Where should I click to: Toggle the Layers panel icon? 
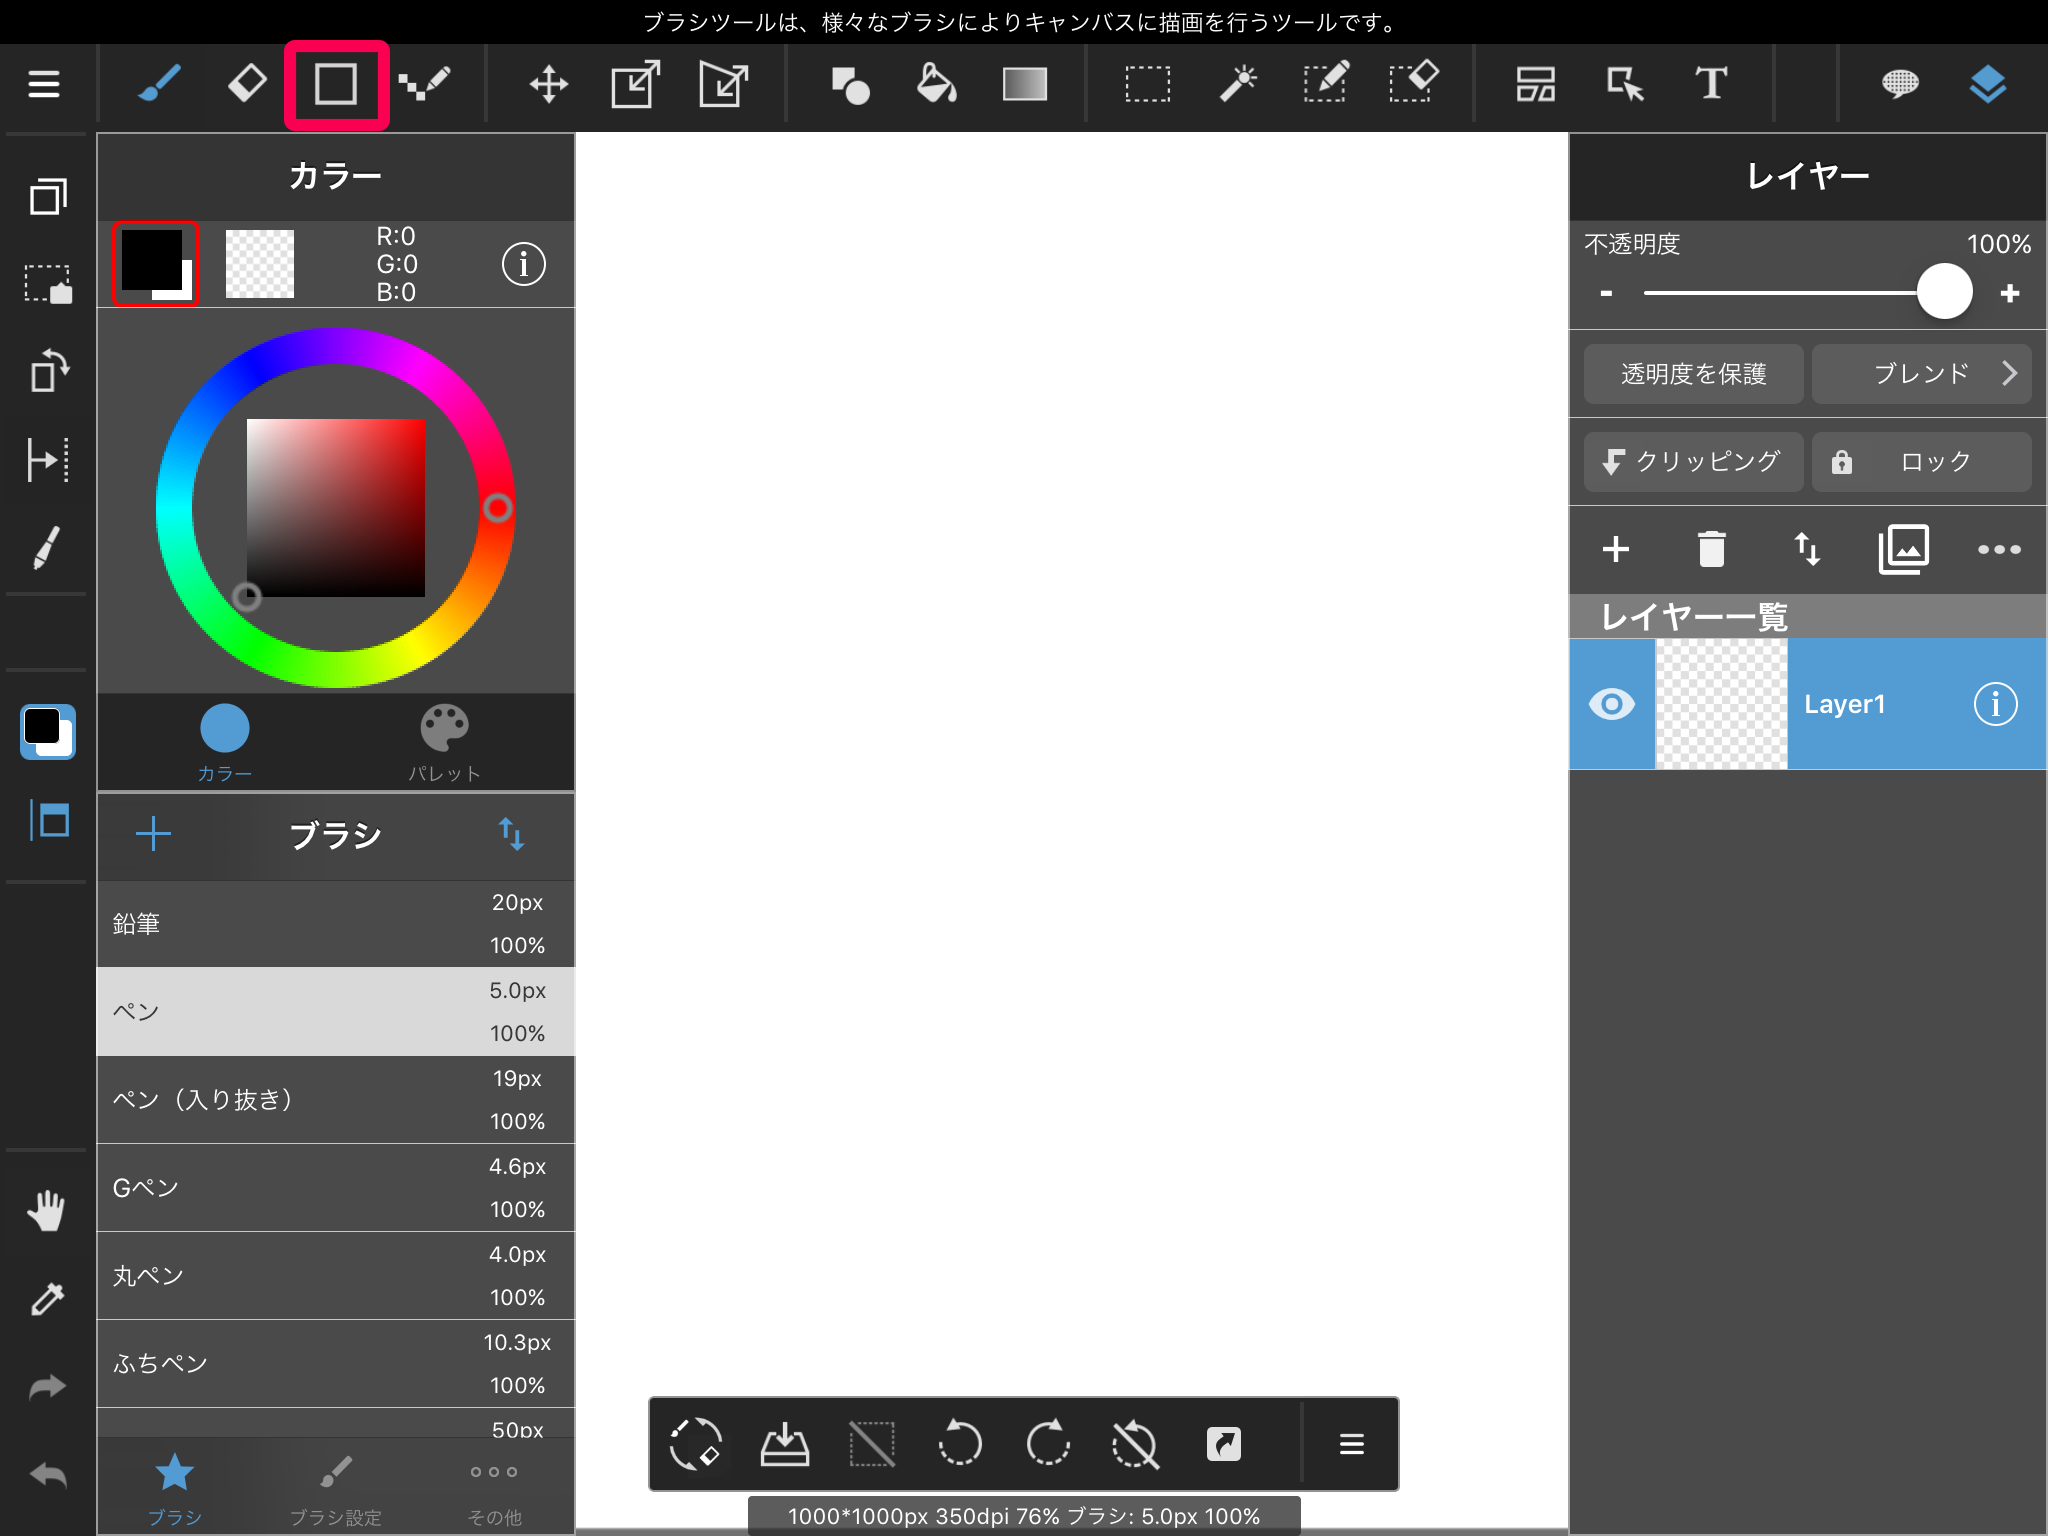tap(1988, 84)
